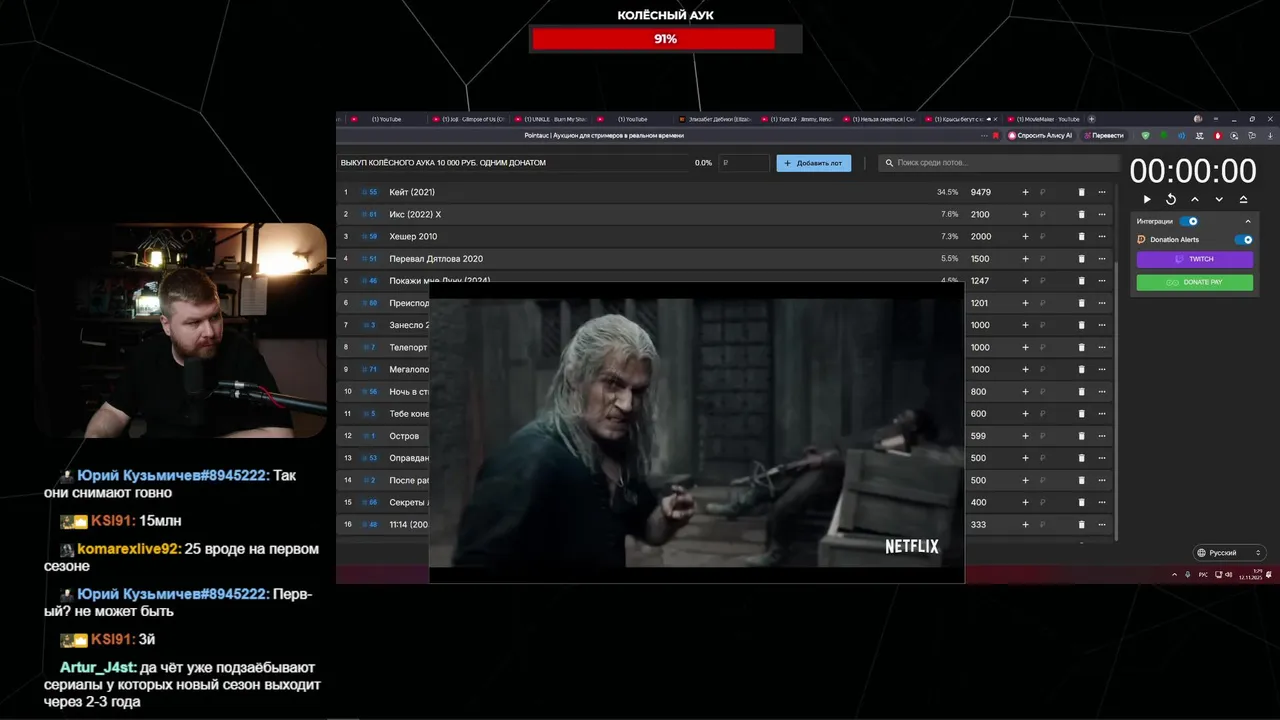Screen dimensions: 1280x720
Task: Click the Кейт (2021) lot name
Action: pos(412,192)
